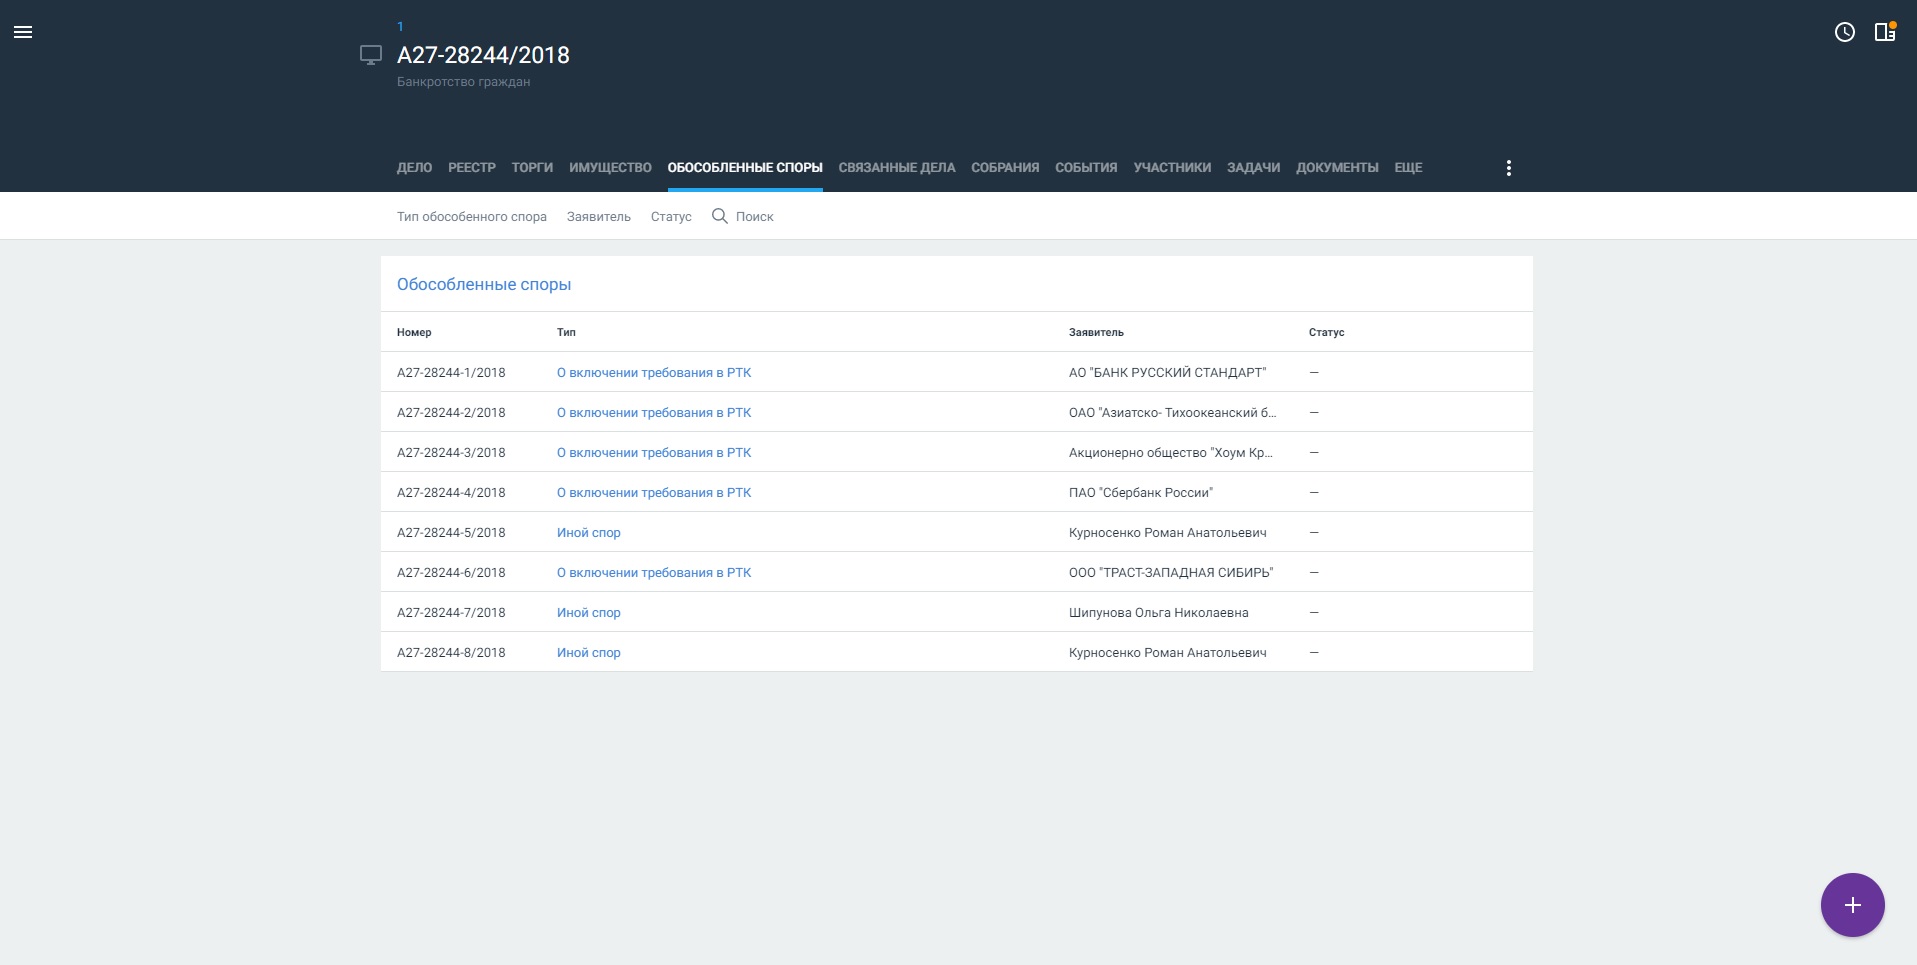Screen dimensions: 1917x965
Task: Switch to the УЧАСТНИКИ tab
Action: pos(1172,168)
